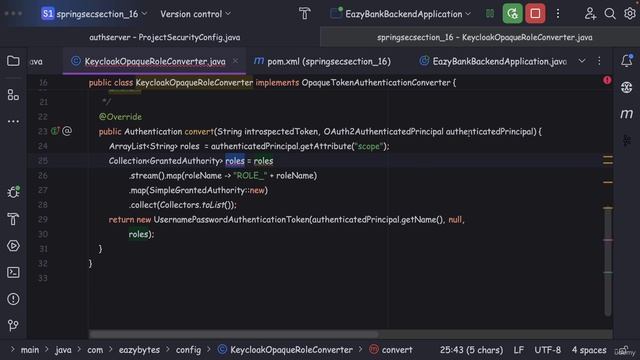Click the @ gutter icon on line 23
This screenshot has width=640, height=360.
pos(67,131)
